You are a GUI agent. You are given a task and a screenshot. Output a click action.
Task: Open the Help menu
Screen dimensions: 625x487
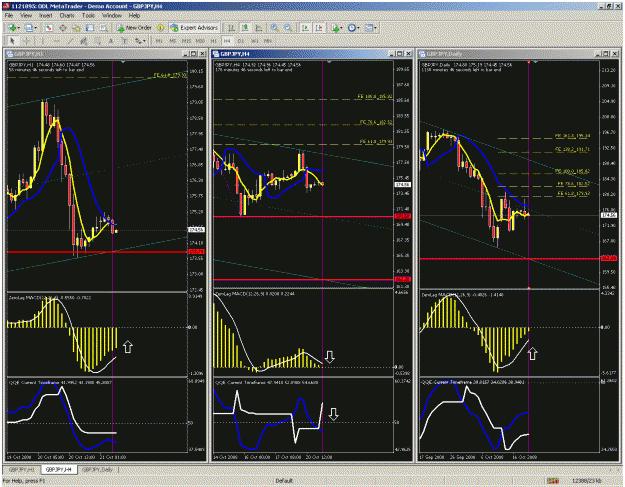point(134,16)
